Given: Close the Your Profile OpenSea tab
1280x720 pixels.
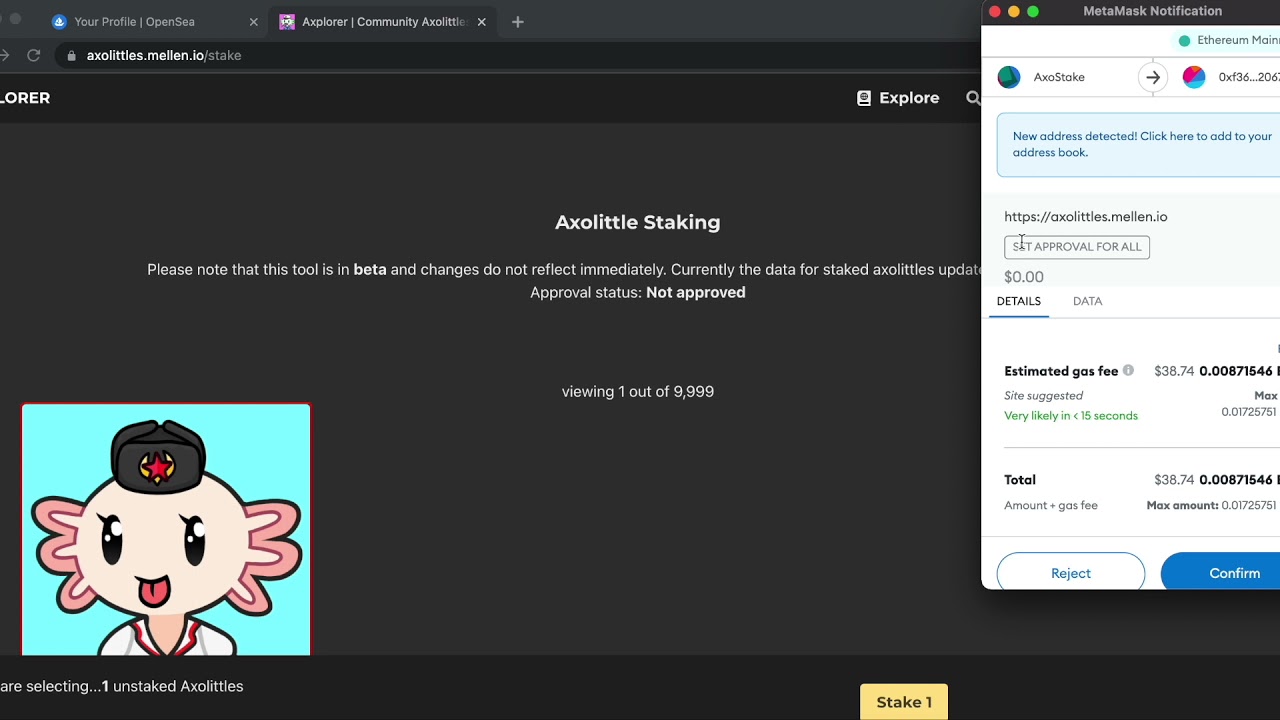Looking at the screenshot, I should click(x=253, y=22).
